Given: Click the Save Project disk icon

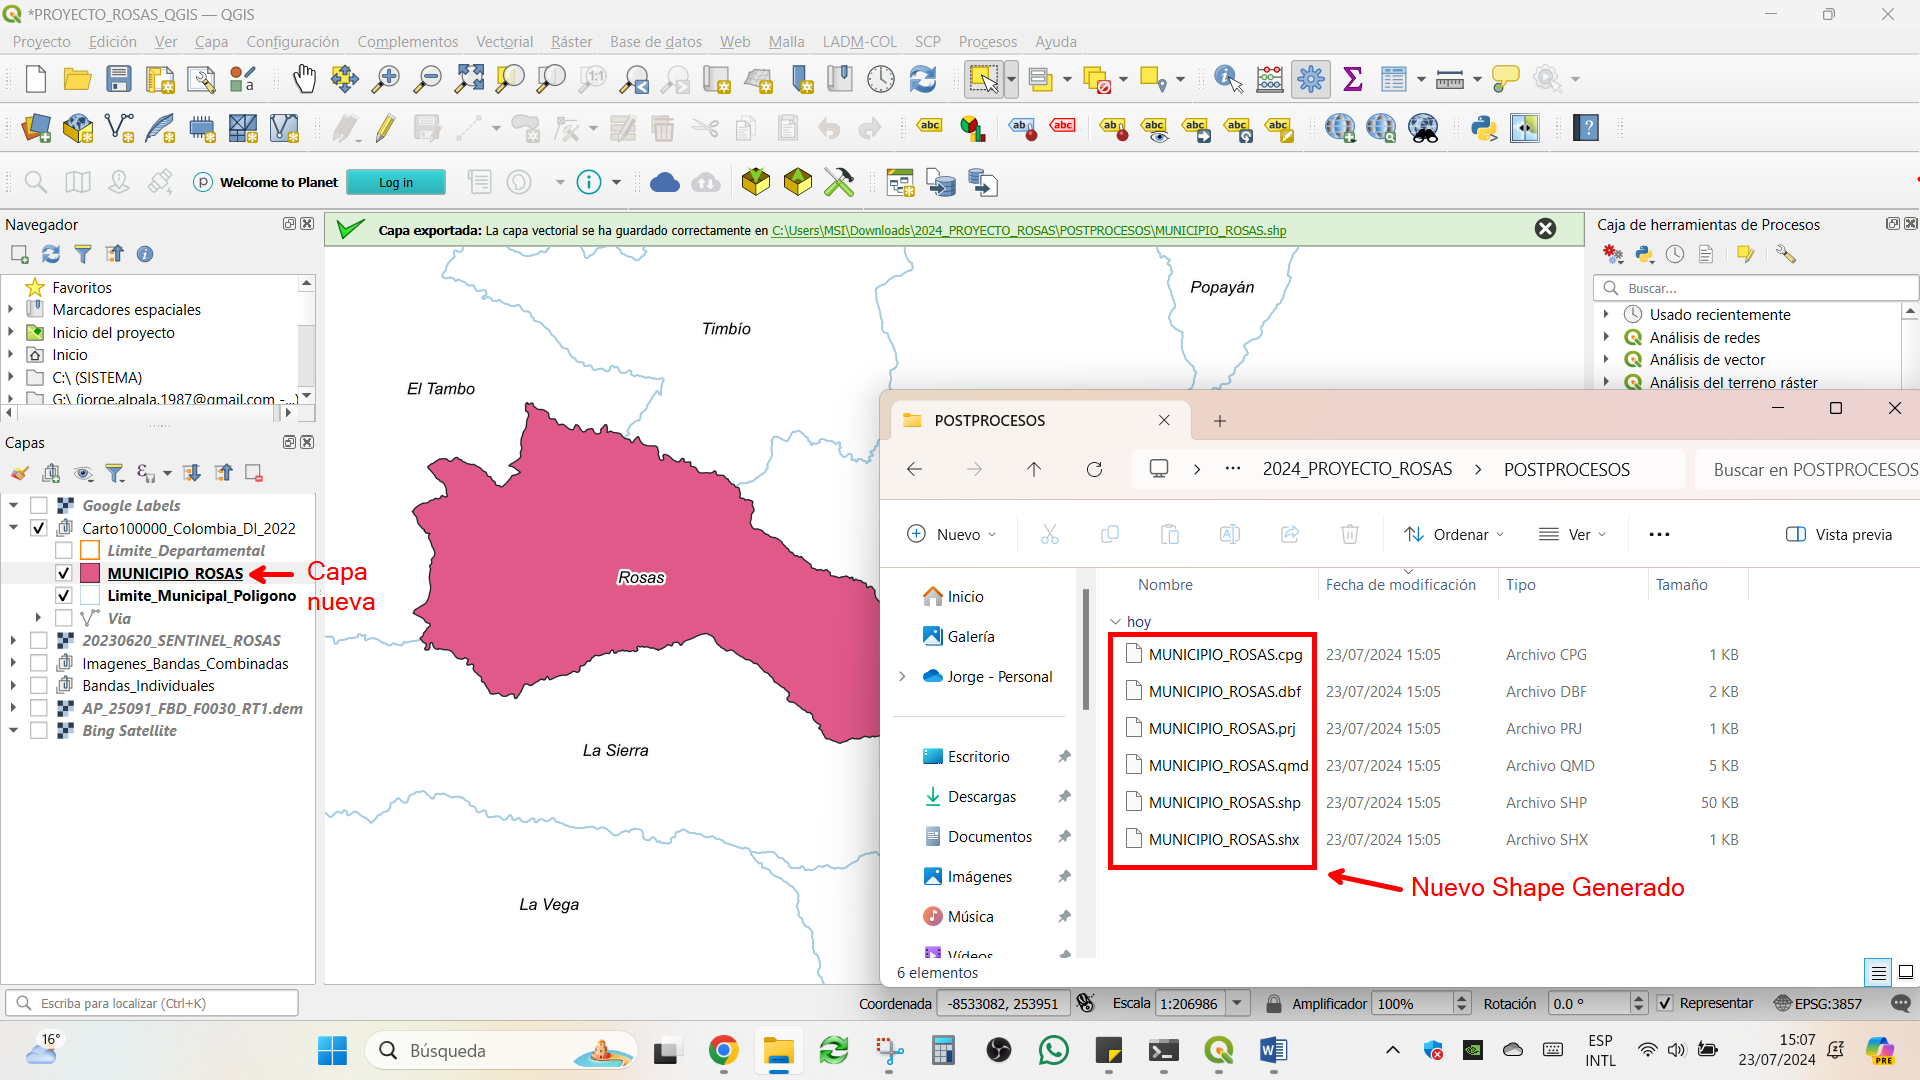Looking at the screenshot, I should (x=119, y=79).
